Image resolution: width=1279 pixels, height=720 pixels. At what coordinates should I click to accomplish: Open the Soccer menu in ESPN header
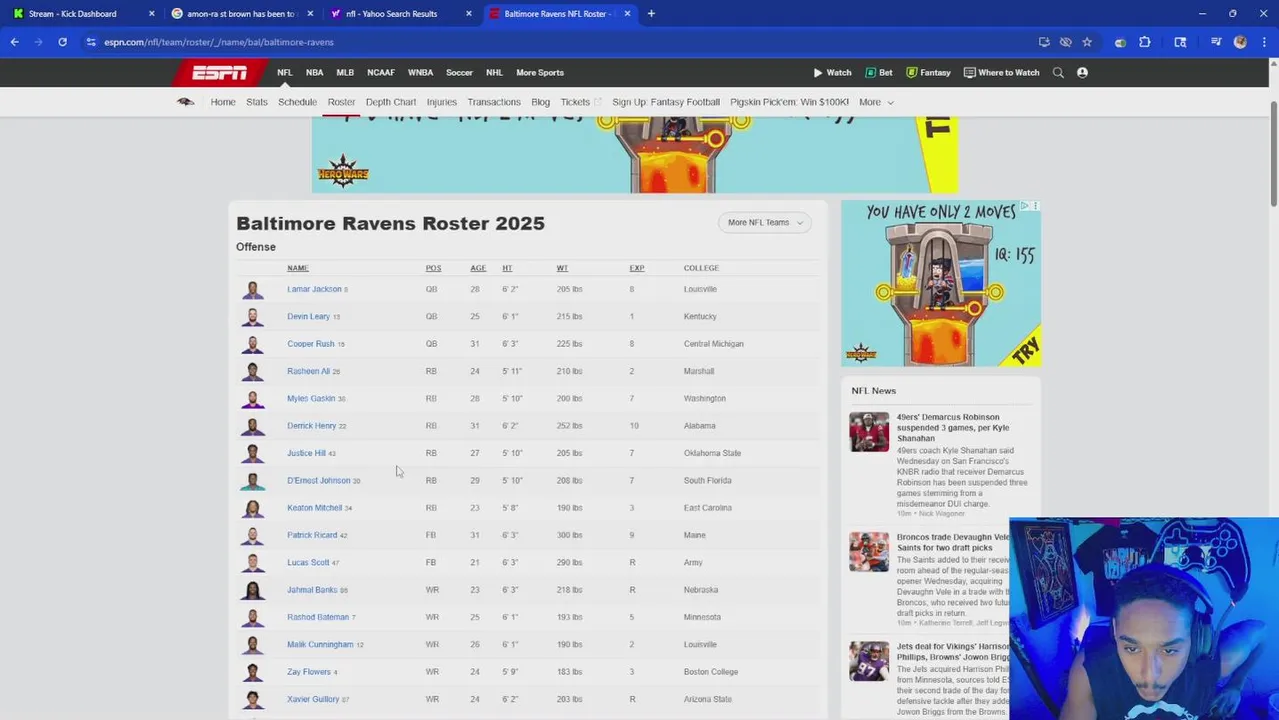coord(459,72)
